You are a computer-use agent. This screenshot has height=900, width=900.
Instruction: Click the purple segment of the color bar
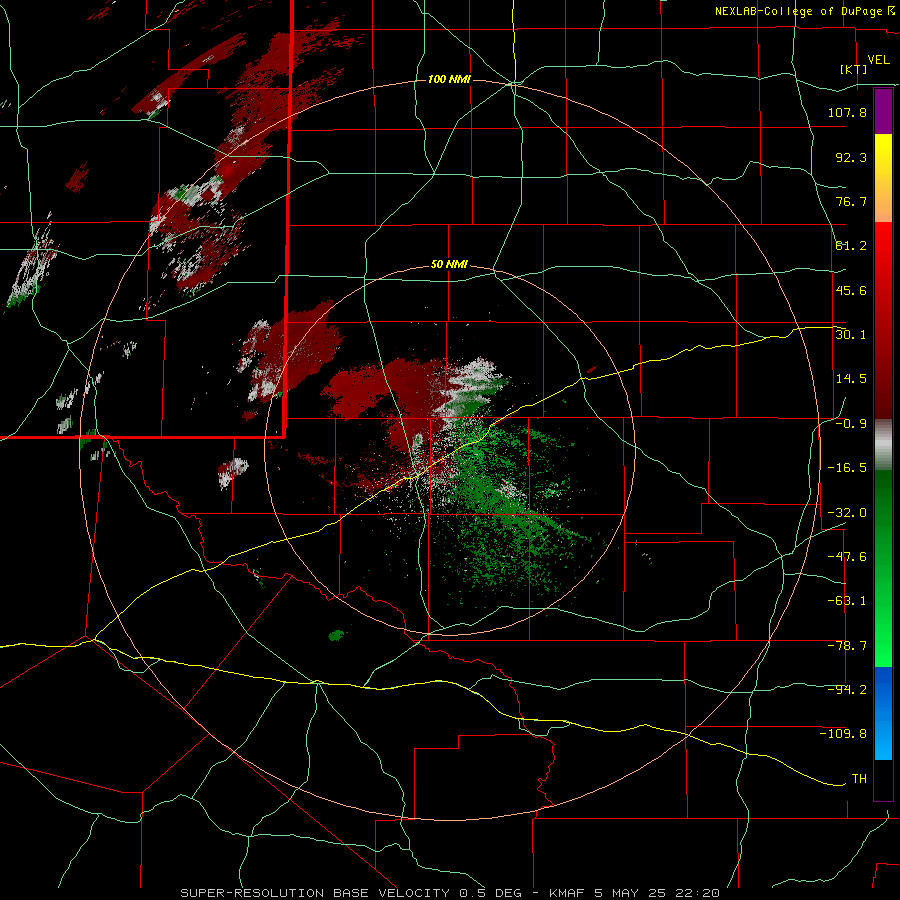click(x=883, y=111)
